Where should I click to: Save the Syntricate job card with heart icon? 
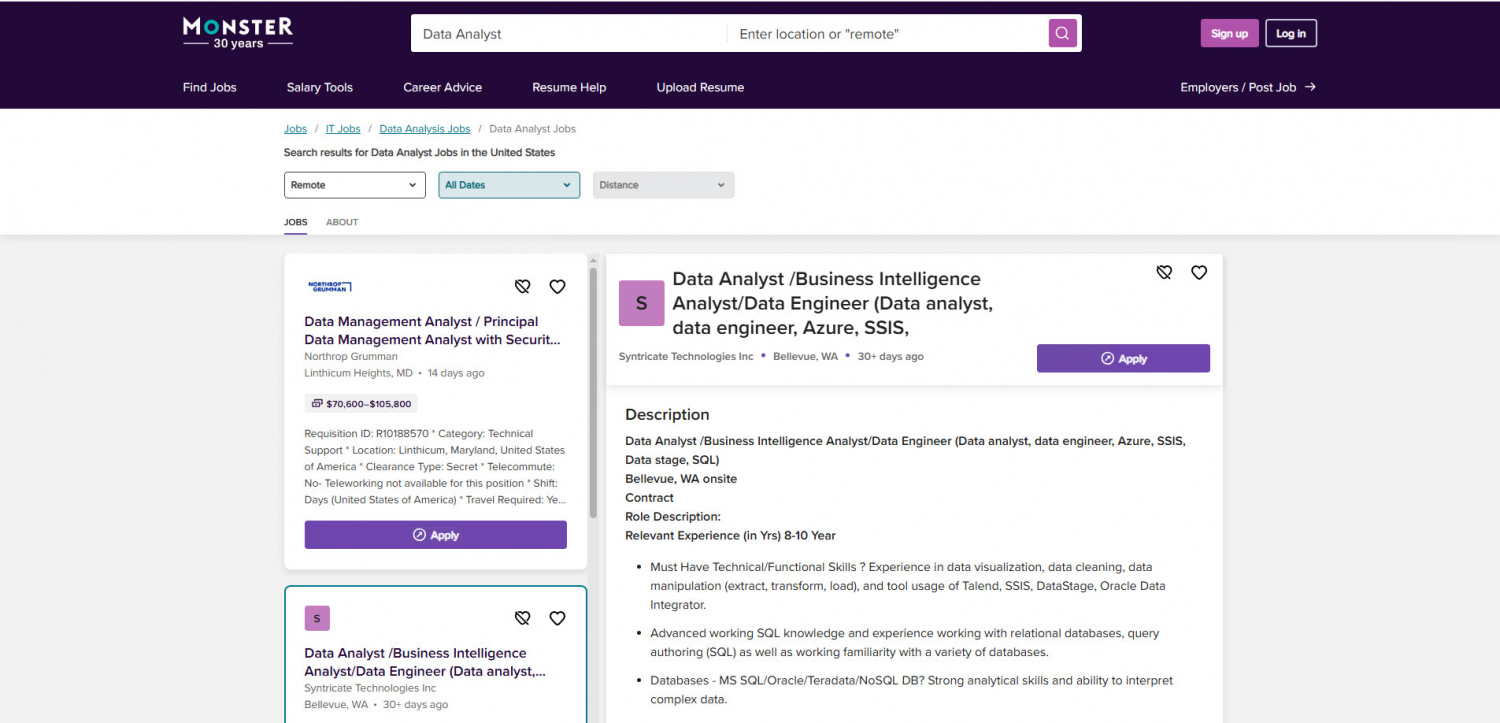click(x=557, y=619)
